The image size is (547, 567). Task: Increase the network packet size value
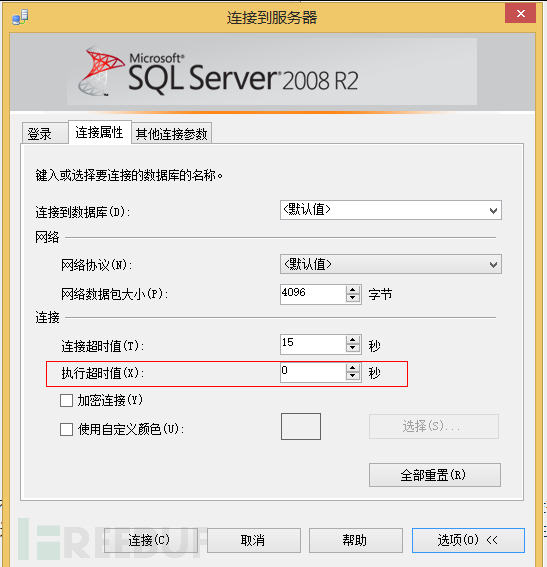353,290
